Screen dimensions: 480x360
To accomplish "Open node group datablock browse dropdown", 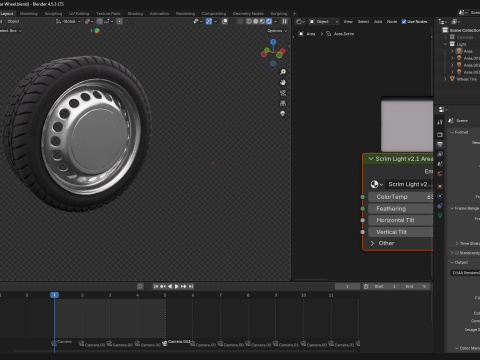I will 377,184.
